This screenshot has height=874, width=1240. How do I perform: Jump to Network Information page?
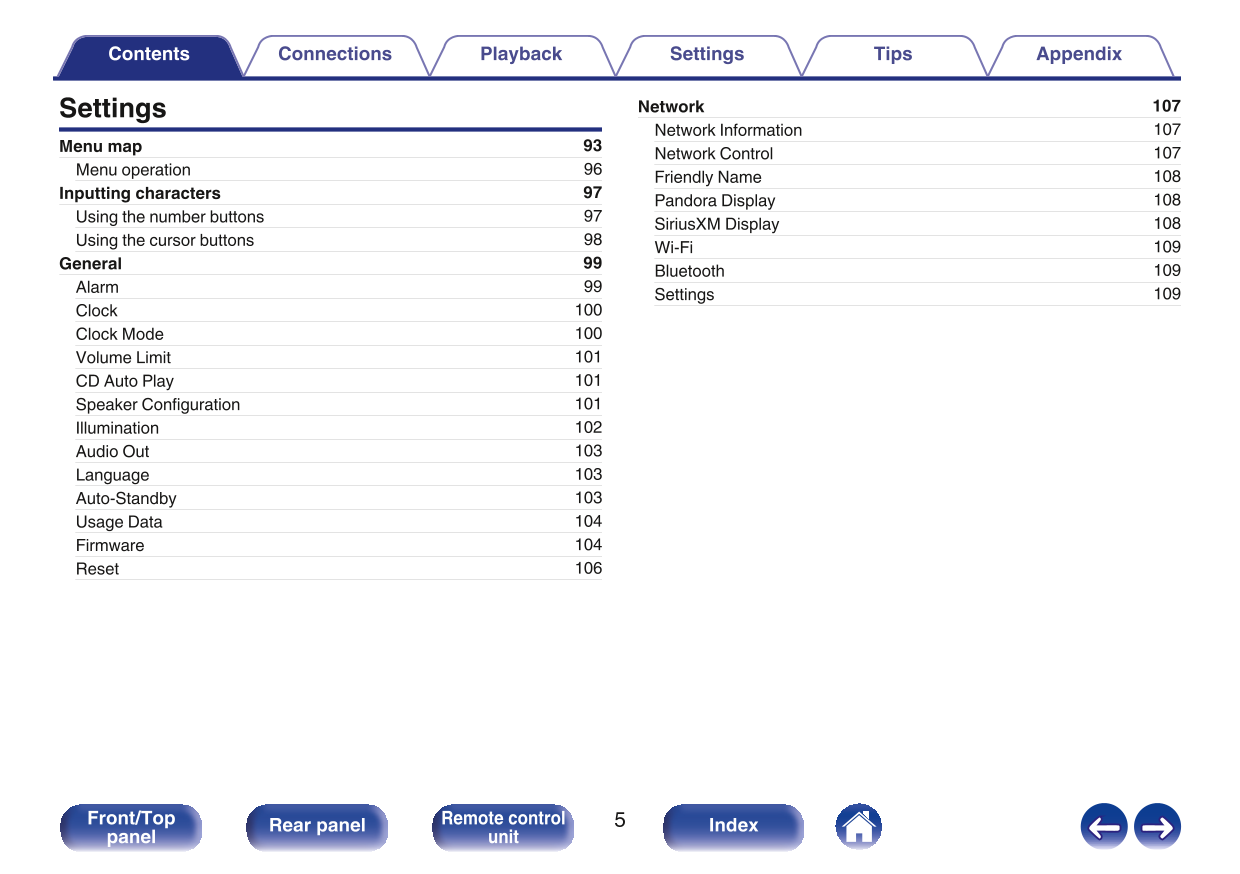pos(728,130)
